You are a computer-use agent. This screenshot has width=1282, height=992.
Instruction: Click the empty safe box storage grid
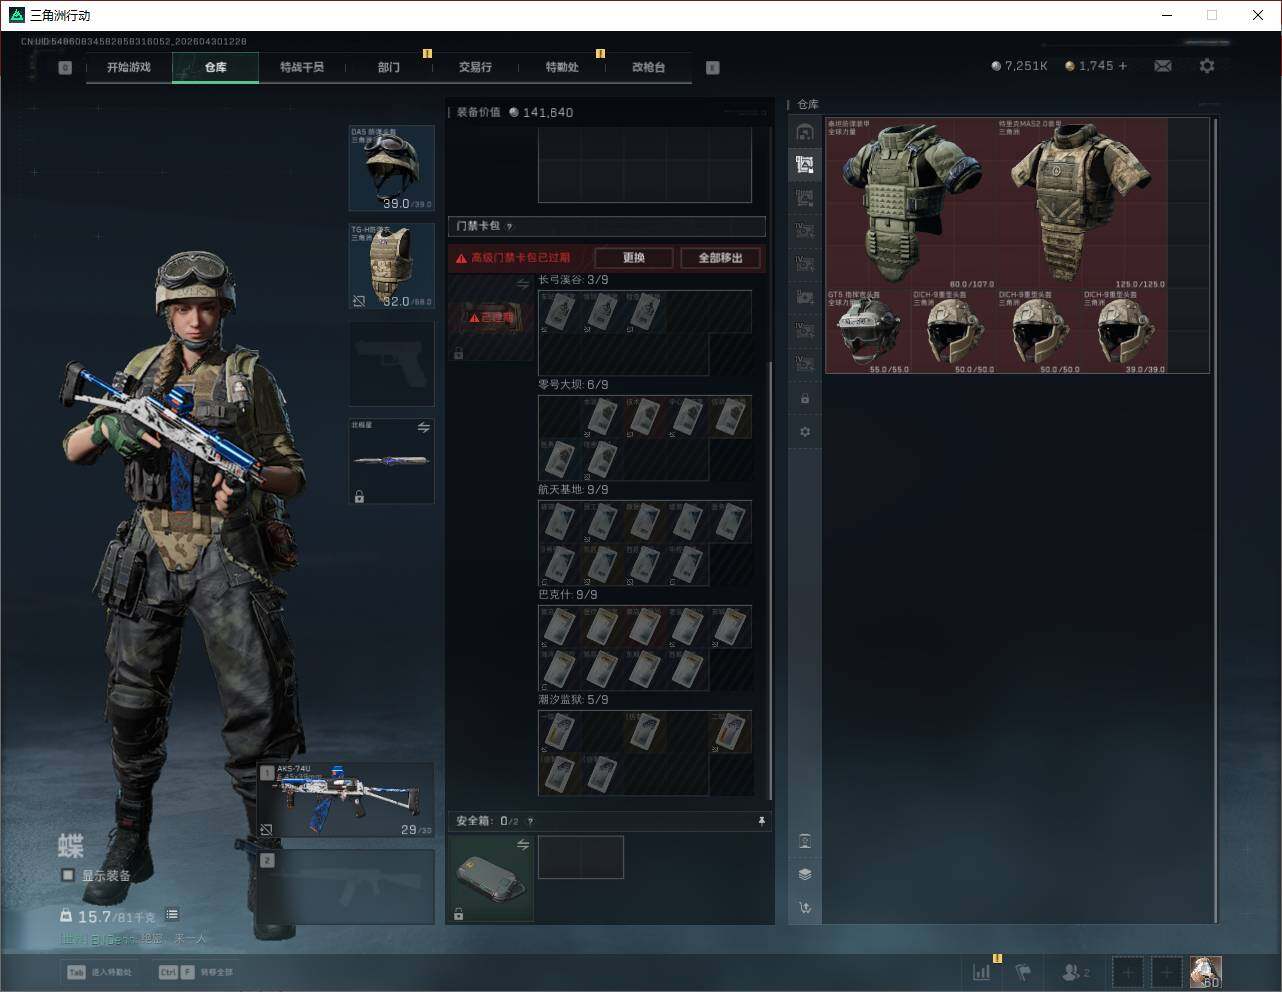(x=581, y=857)
